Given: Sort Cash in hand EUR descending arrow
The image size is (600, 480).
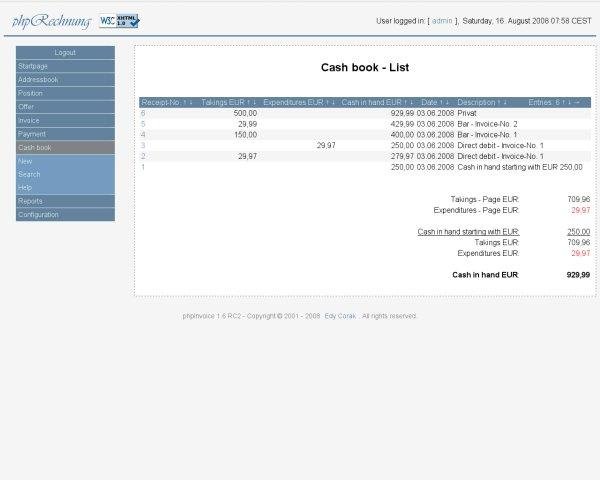Looking at the screenshot, I should [x=411, y=102].
